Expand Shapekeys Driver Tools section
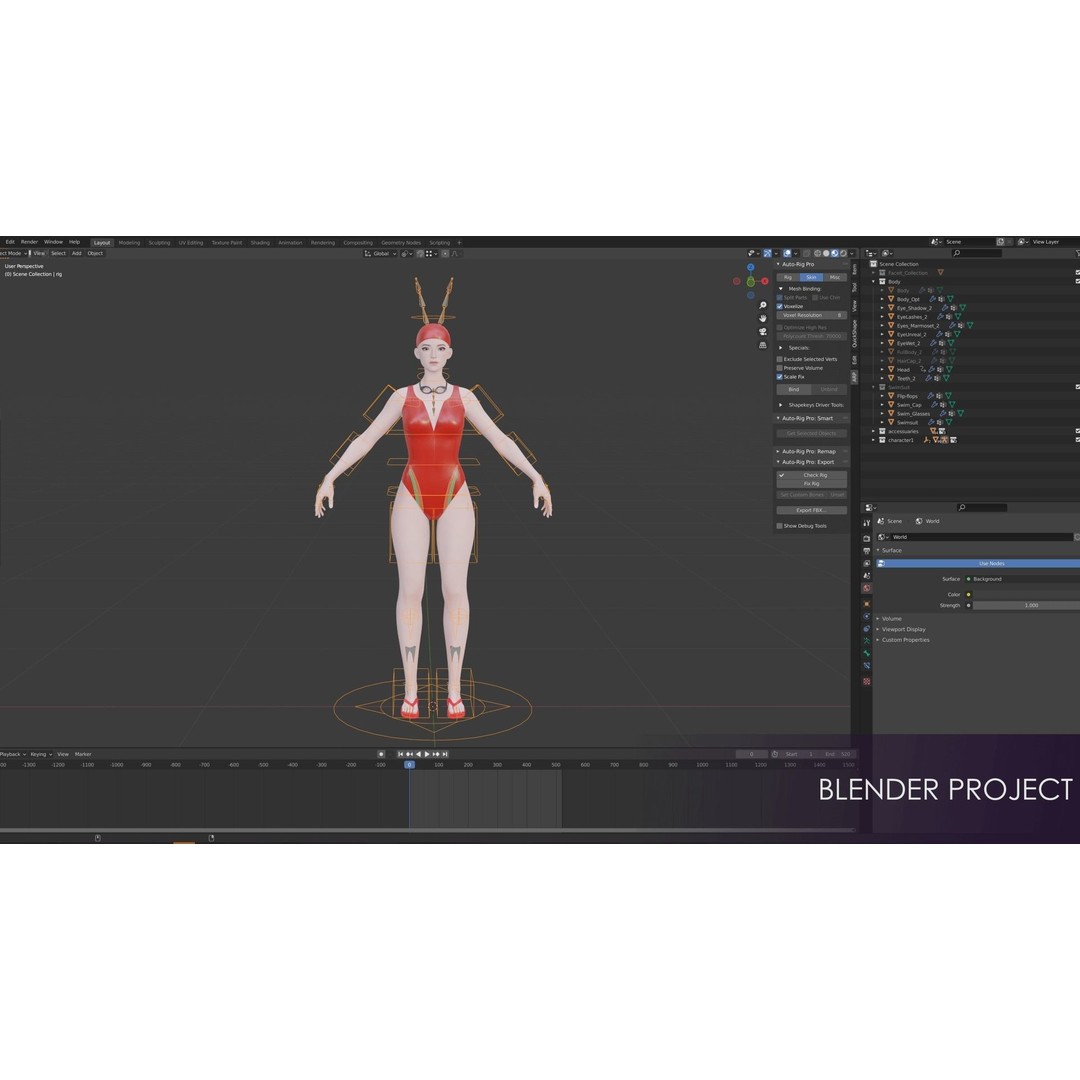 click(x=780, y=405)
